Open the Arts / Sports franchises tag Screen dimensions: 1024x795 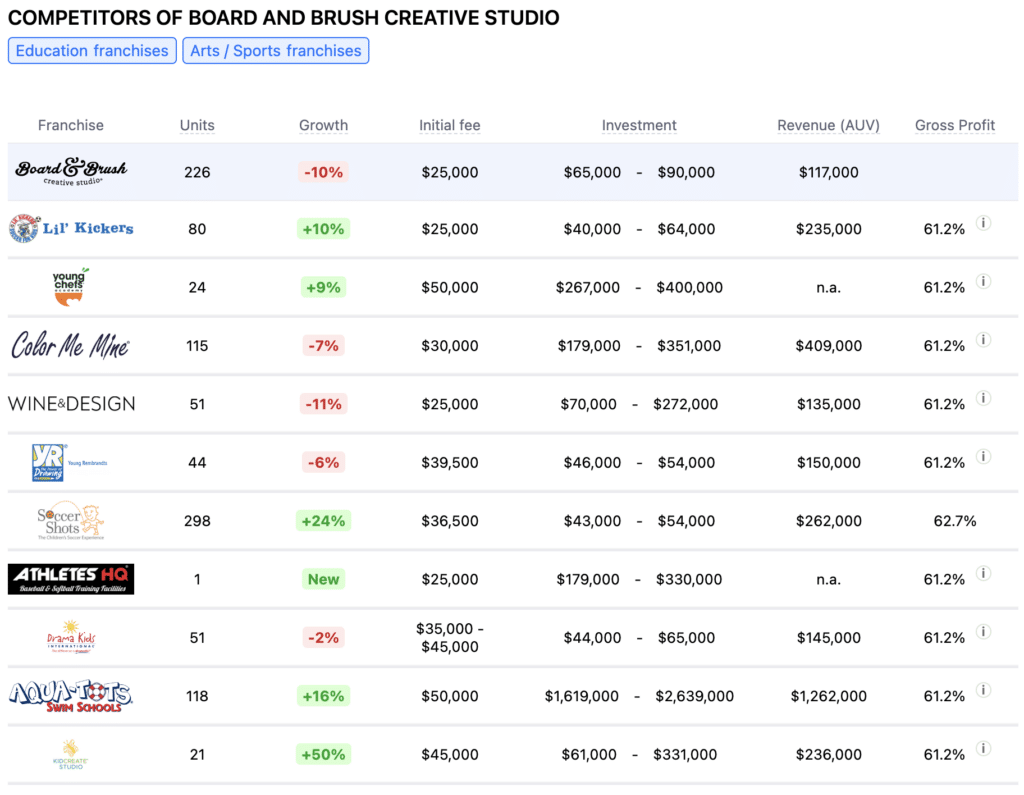[x=276, y=51]
